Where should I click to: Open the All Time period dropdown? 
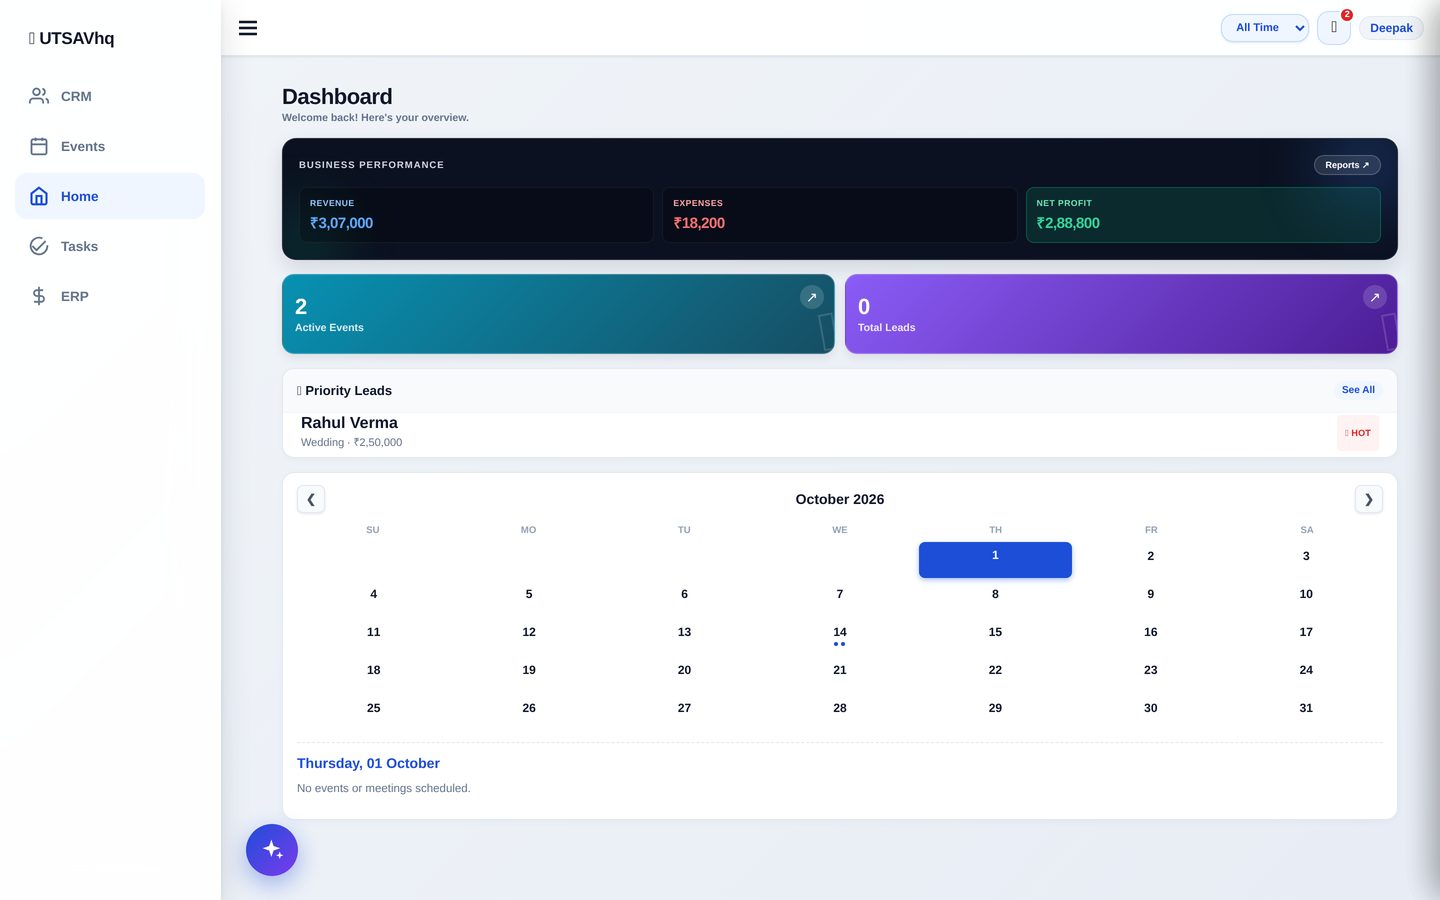pyautogui.click(x=1265, y=28)
